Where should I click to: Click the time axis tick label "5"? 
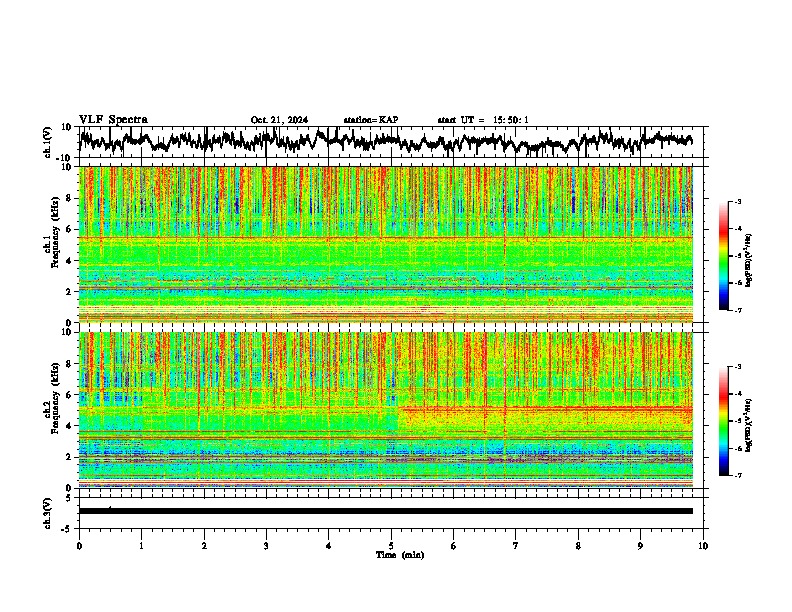(391, 546)
